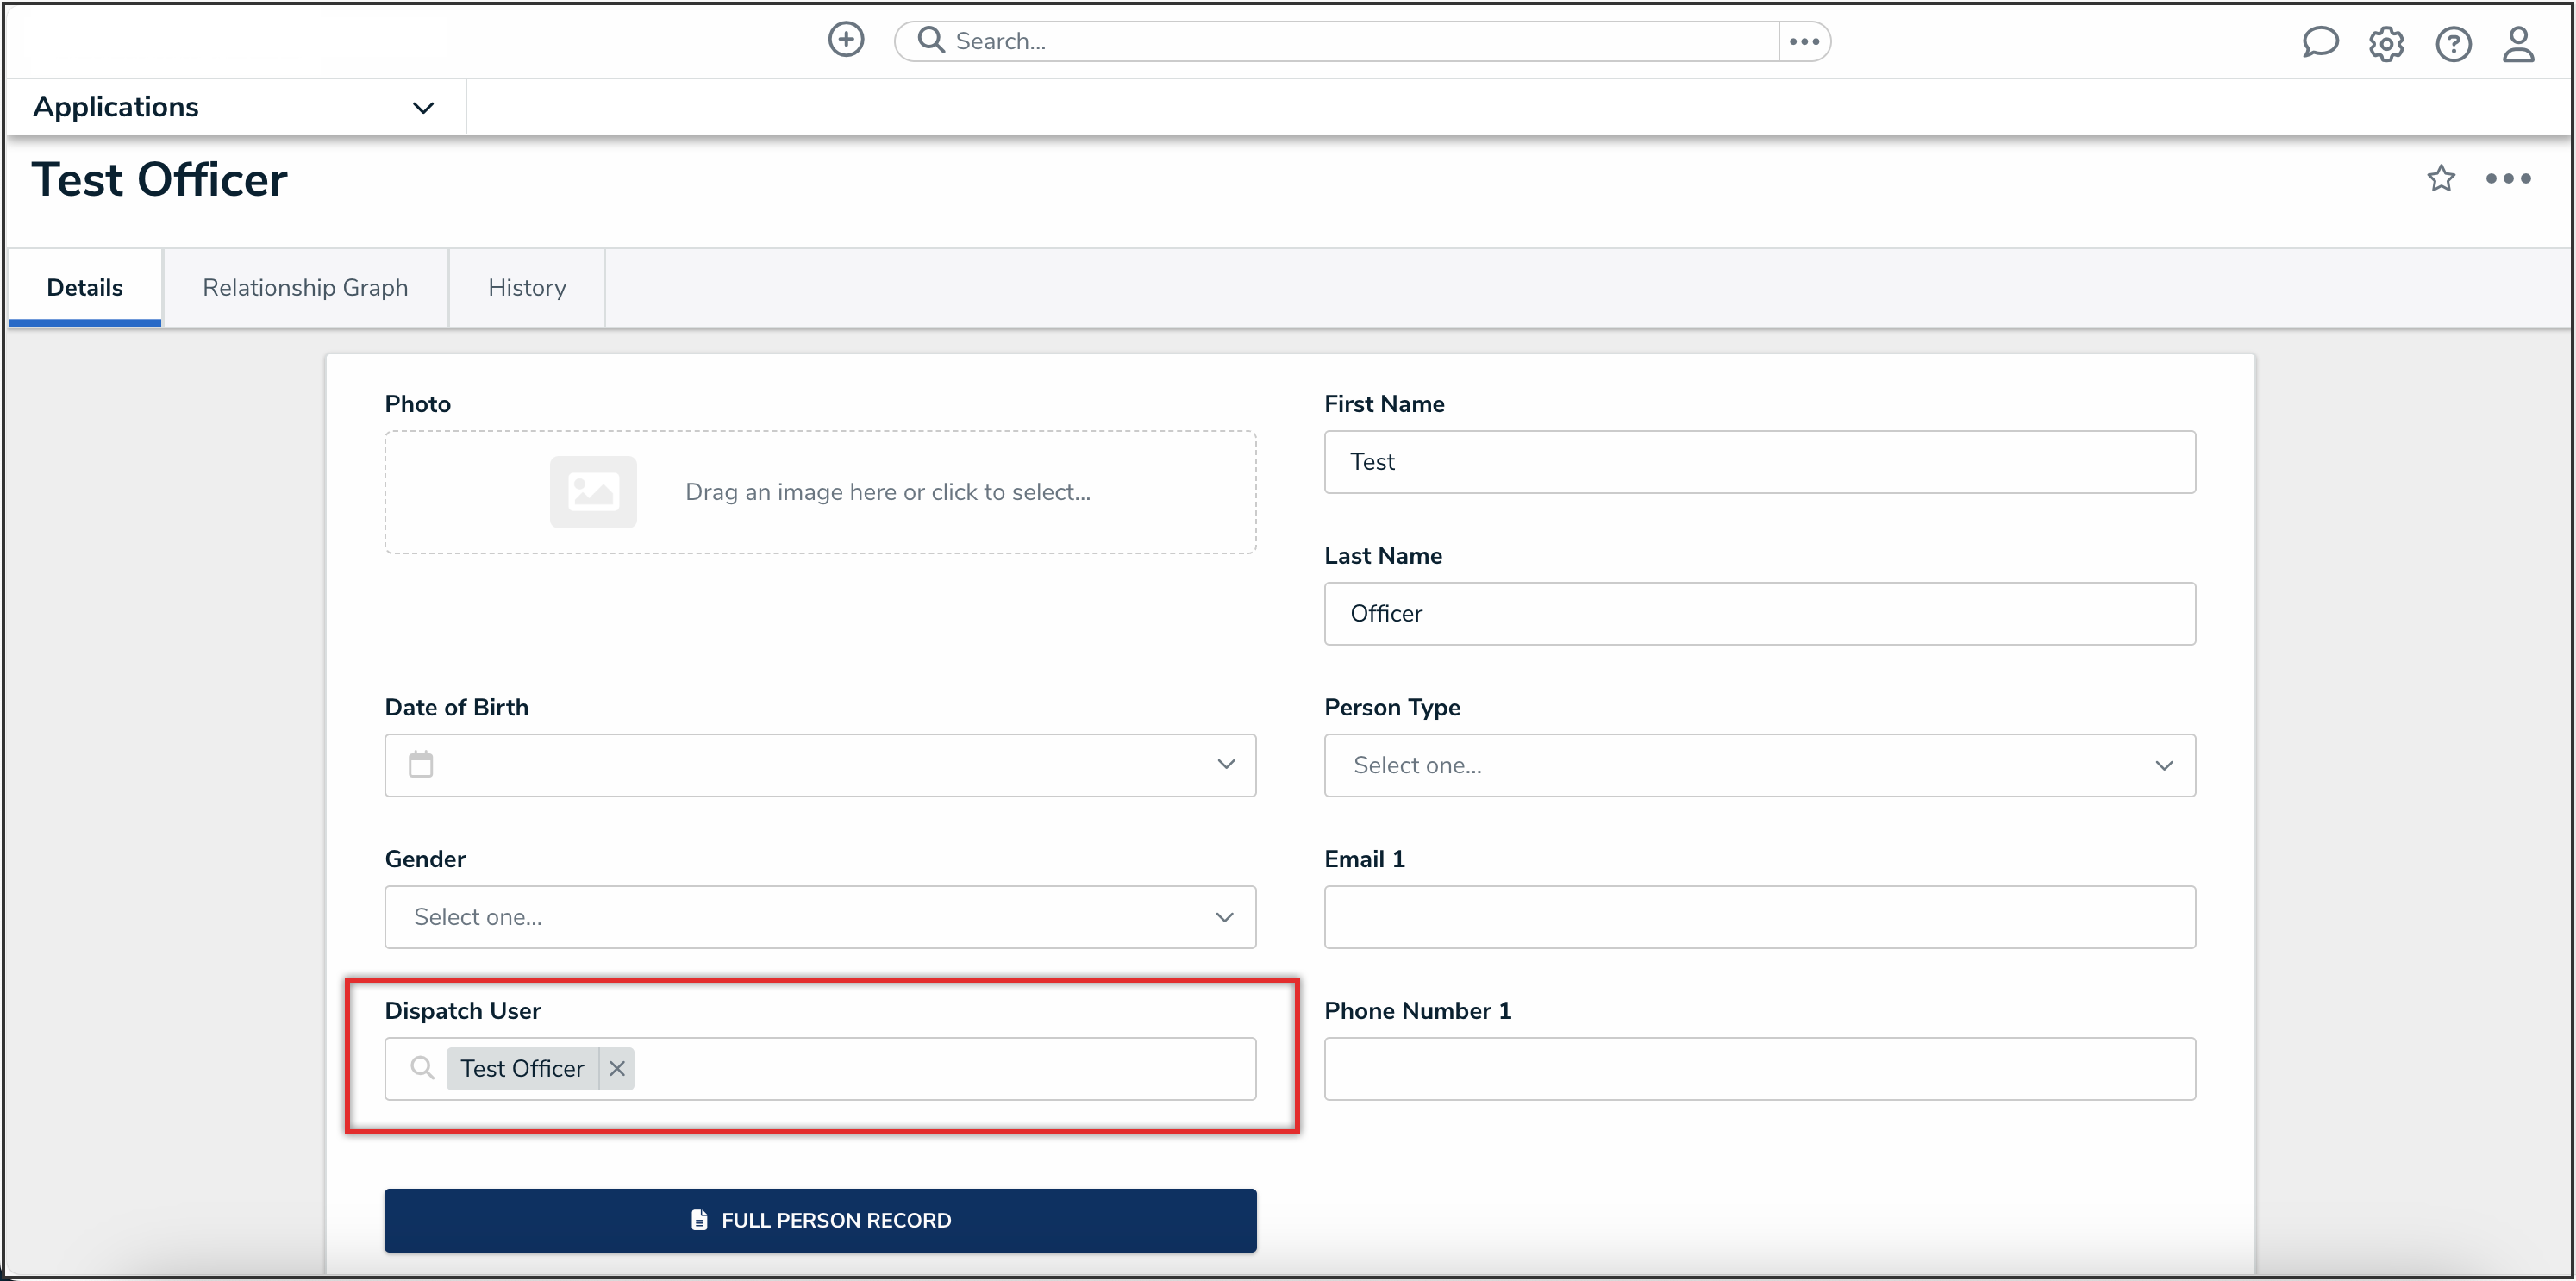Screen dimensions: 2576x1281
Task: Open the Person Type dropdown
Action: (x=1759, y=766)
